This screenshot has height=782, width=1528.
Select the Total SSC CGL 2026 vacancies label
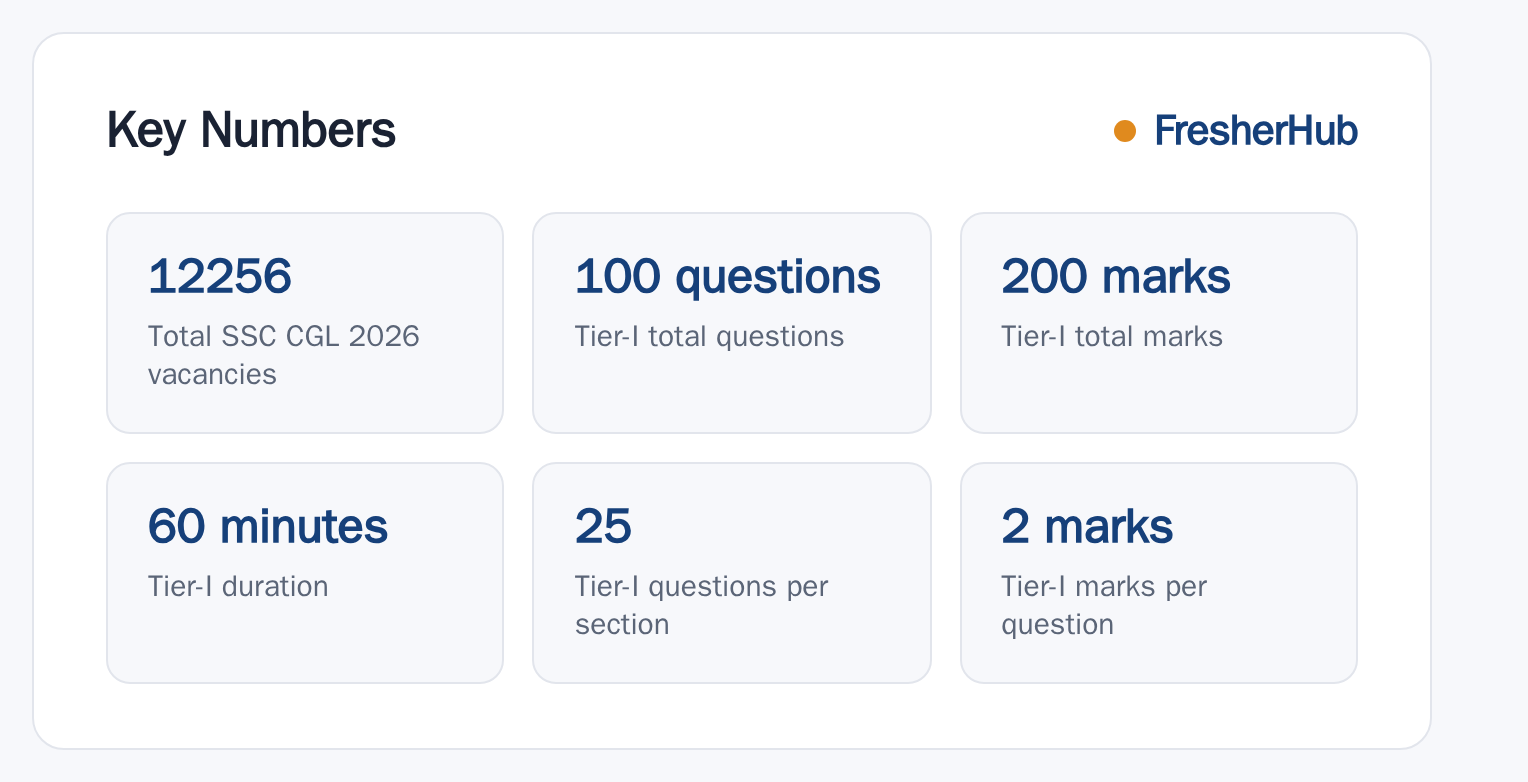[x=284, y=355]
